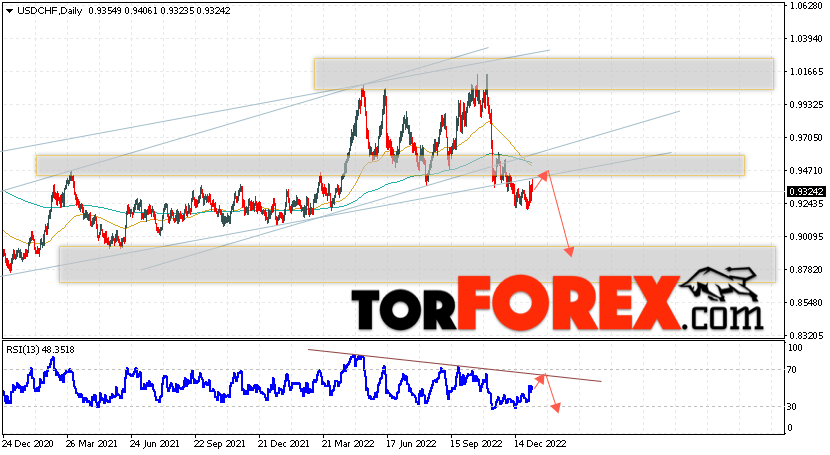830x455 pixels.
Task: Select the current price tag 0.93242
Action: pyautogui.click(x=806, y=192)
